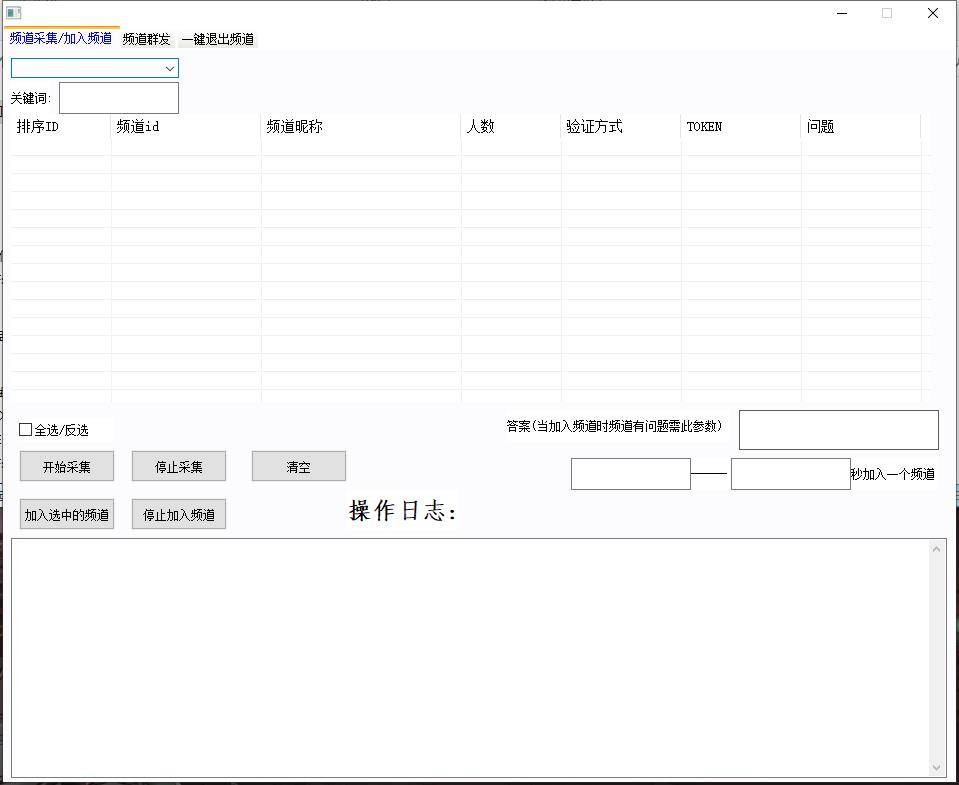Clear the list with 清空 button

coord(298,467)
